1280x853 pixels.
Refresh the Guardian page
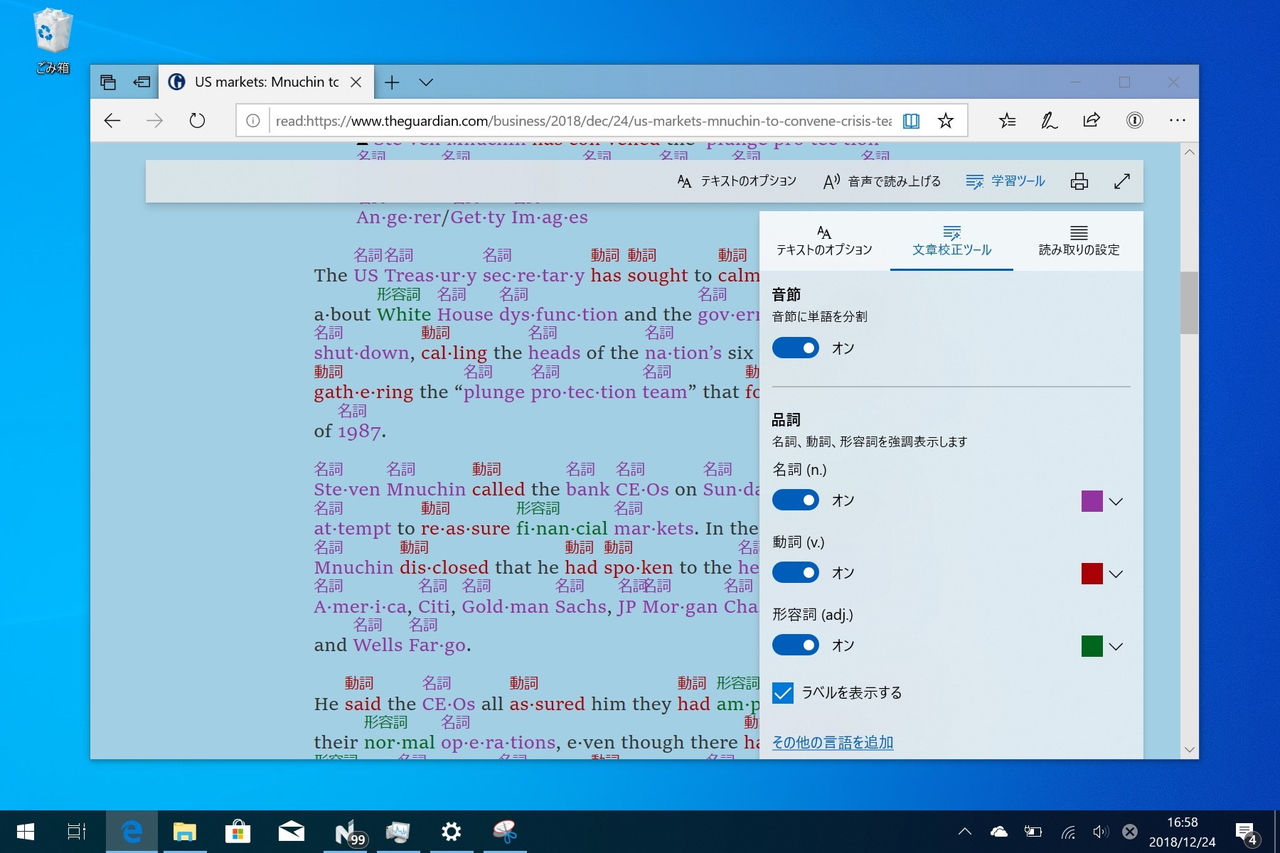[197, 121]
